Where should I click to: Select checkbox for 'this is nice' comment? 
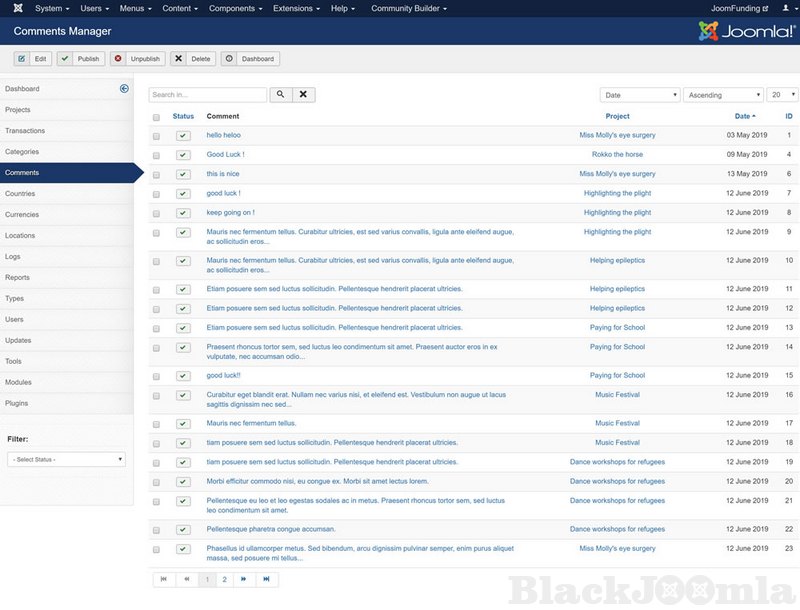(156, 174)
